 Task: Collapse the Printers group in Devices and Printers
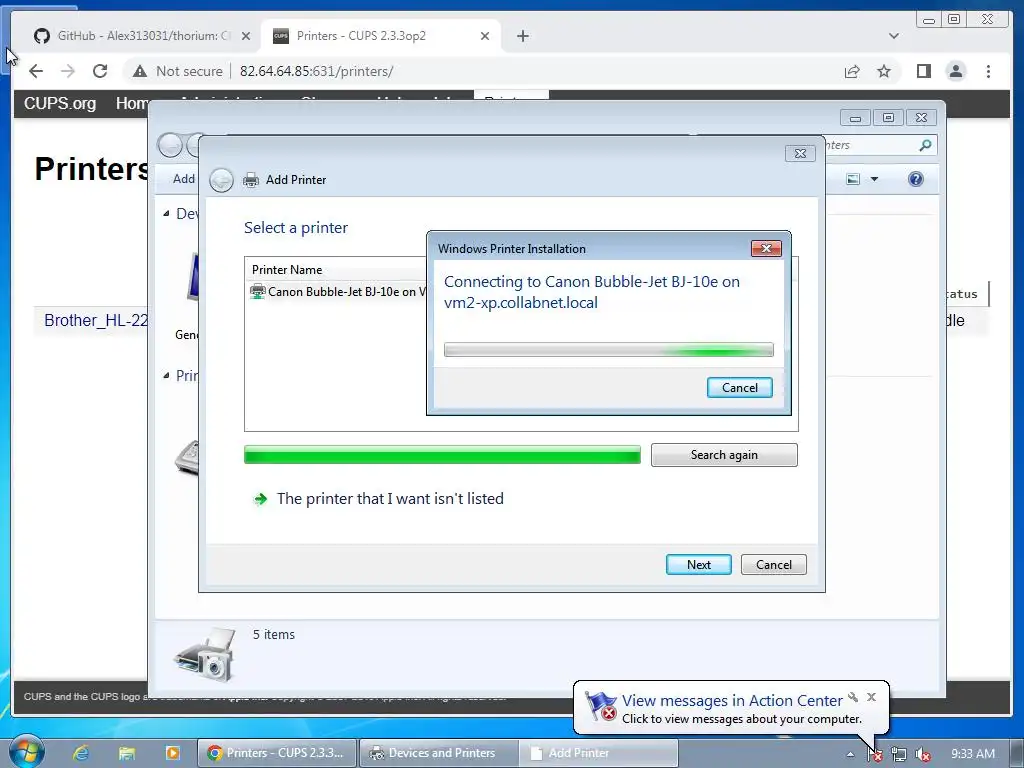tap(167, 375)
